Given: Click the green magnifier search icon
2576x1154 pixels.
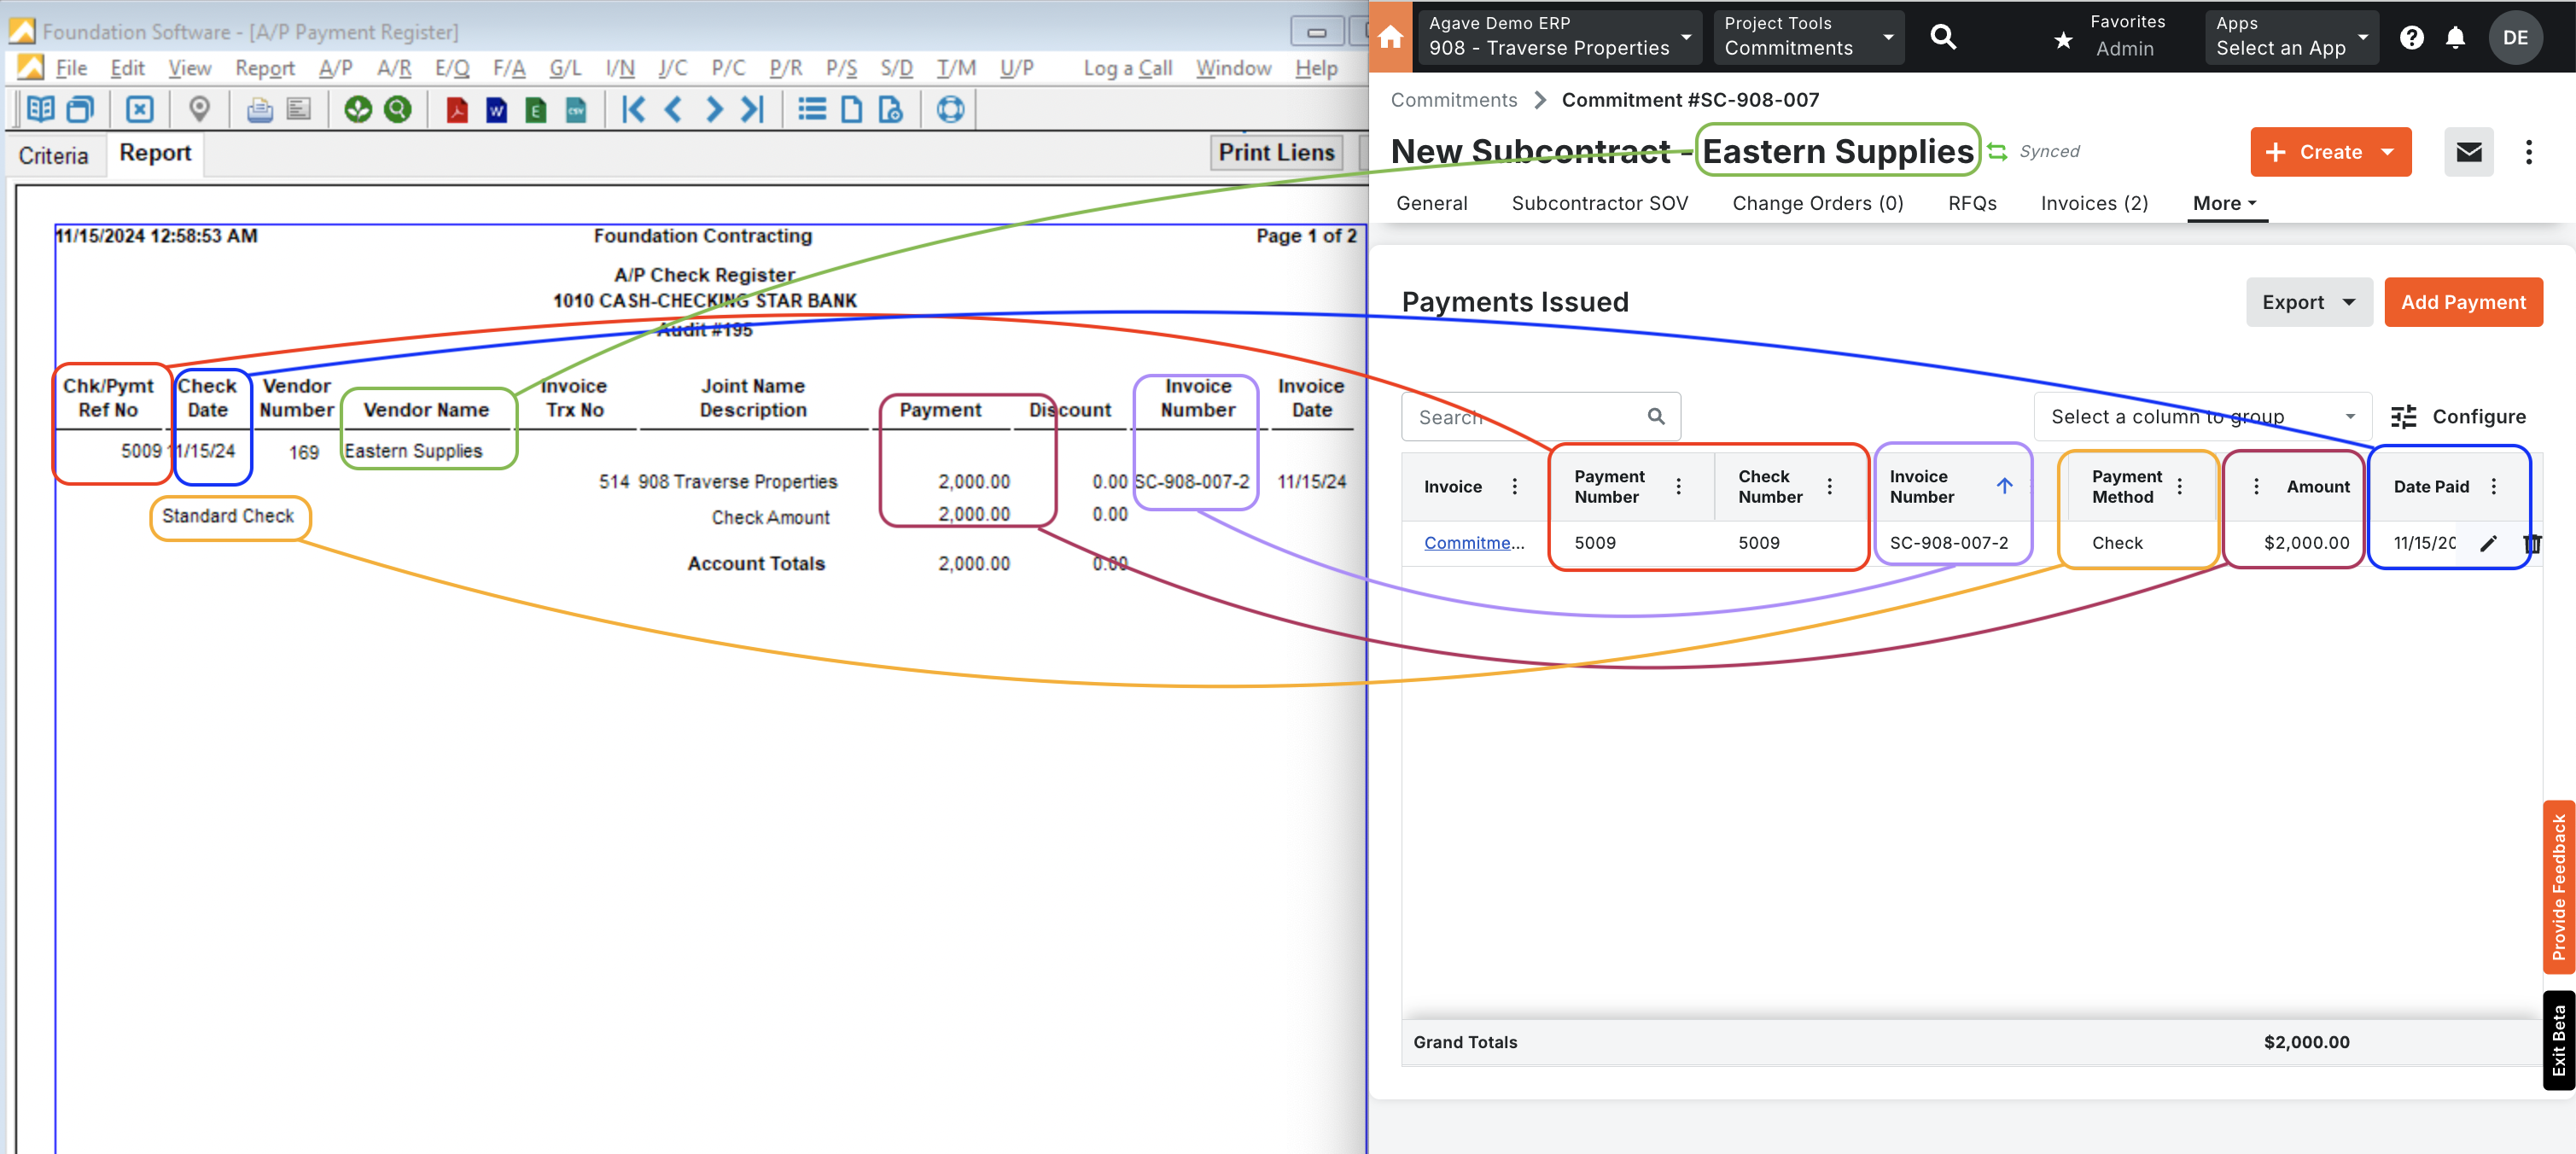Looking at the screenshot, I should pos(398,109).
